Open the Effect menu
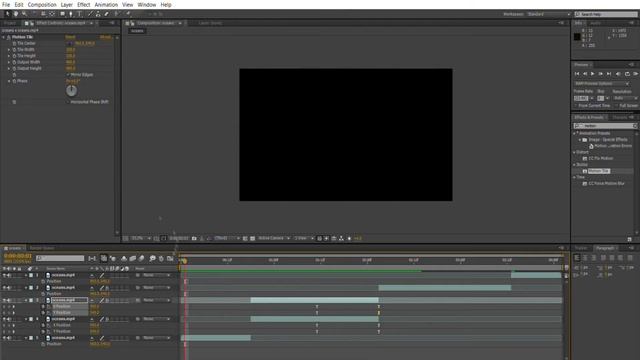The height and width of the screenshot is (360, 640). (x=83, y=4)
